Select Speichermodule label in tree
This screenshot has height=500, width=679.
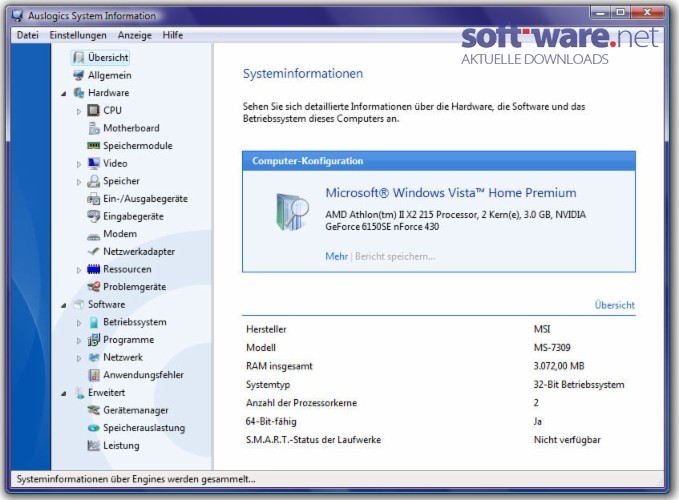pyautogui.click(x=138, y=146)
